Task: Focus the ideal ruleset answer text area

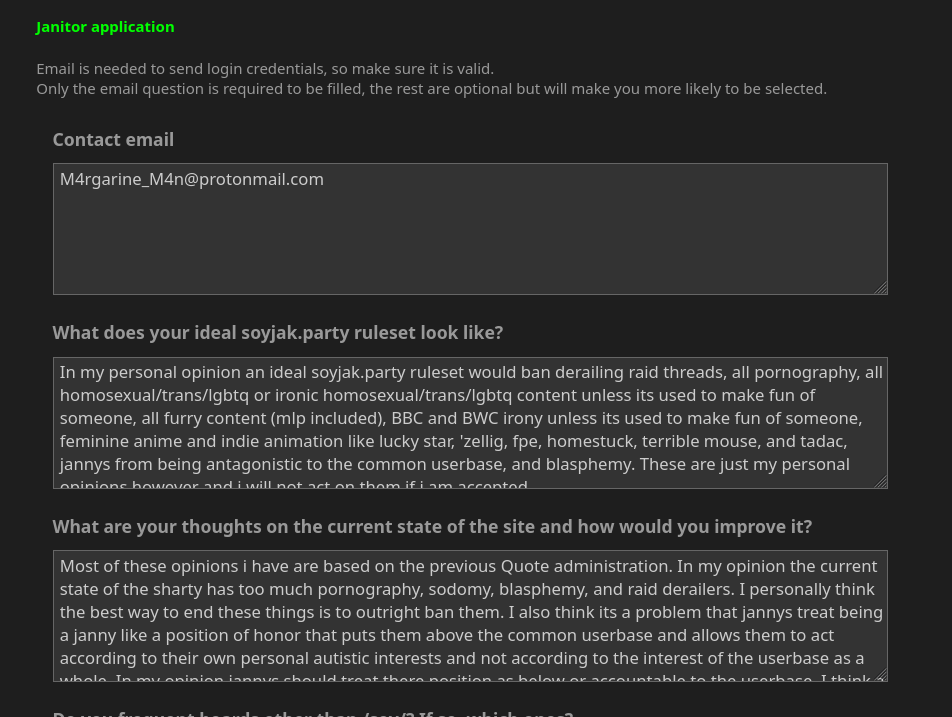Action: (470, 423)
